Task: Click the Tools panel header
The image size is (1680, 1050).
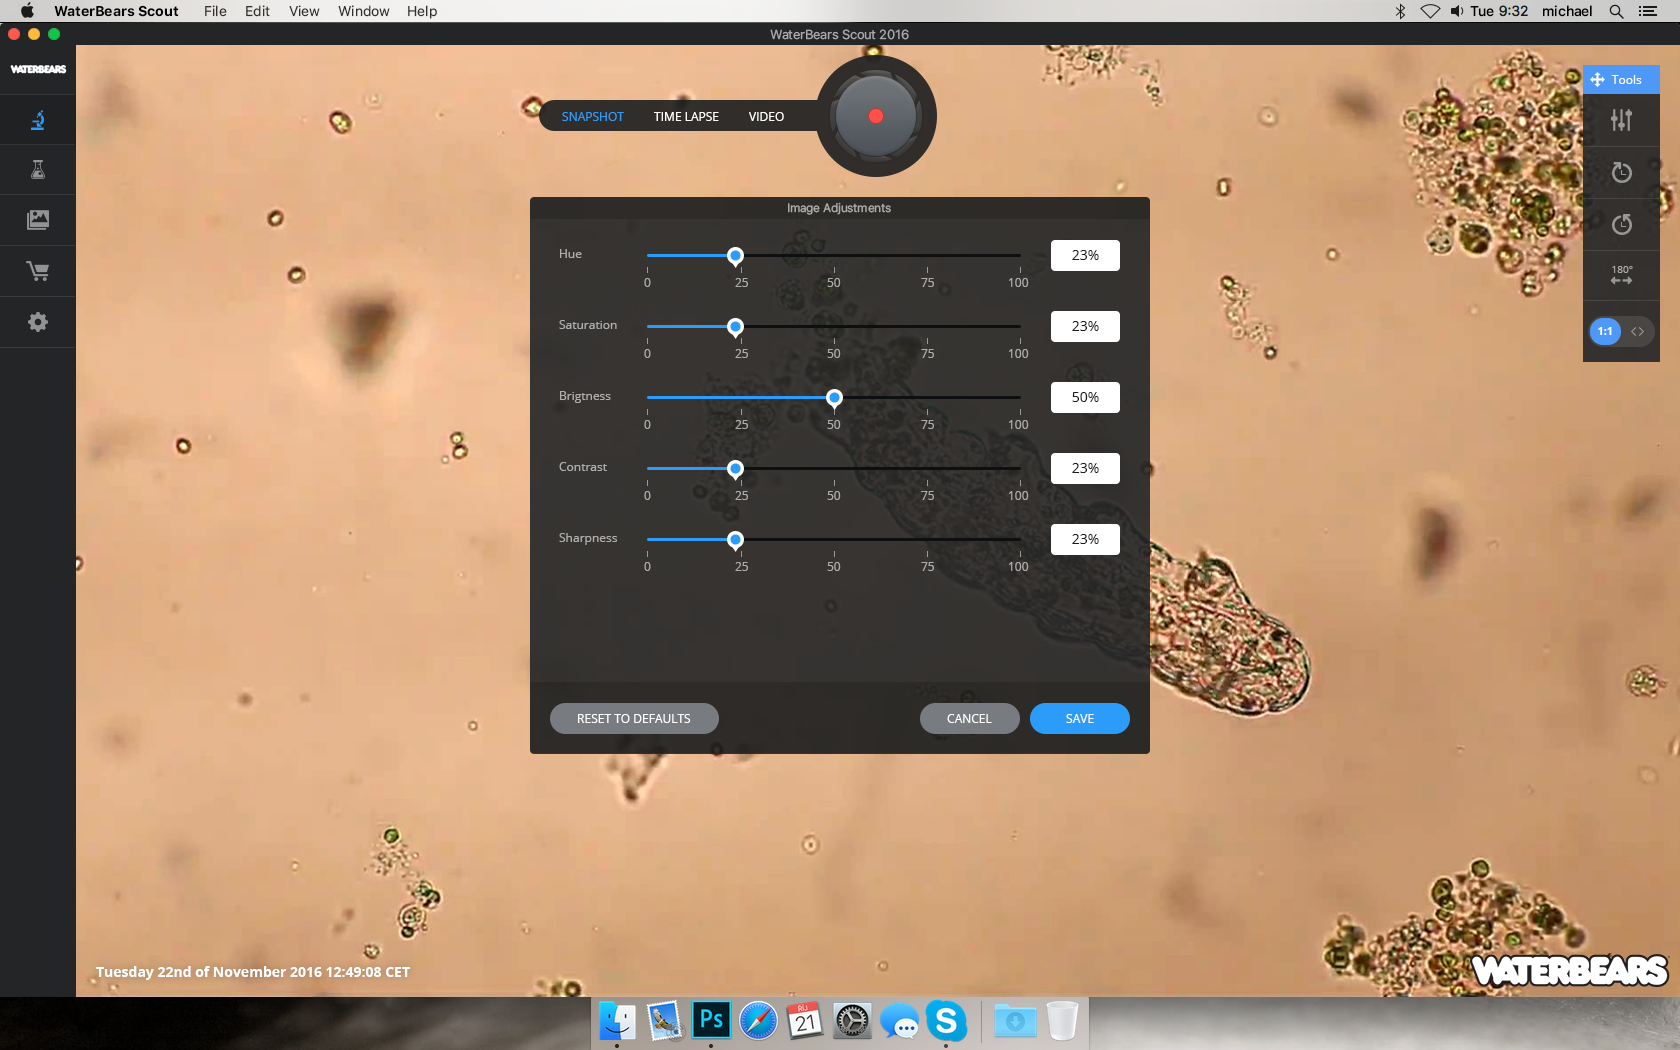Action: [x=1621, y=80]
